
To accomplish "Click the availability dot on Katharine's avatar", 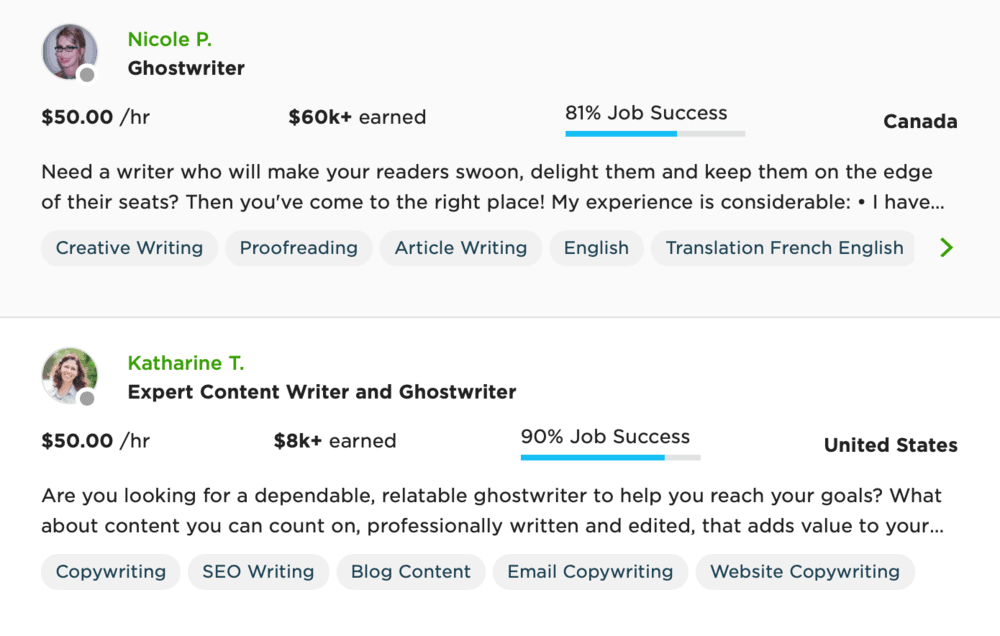I will click(x=89, y=398).
